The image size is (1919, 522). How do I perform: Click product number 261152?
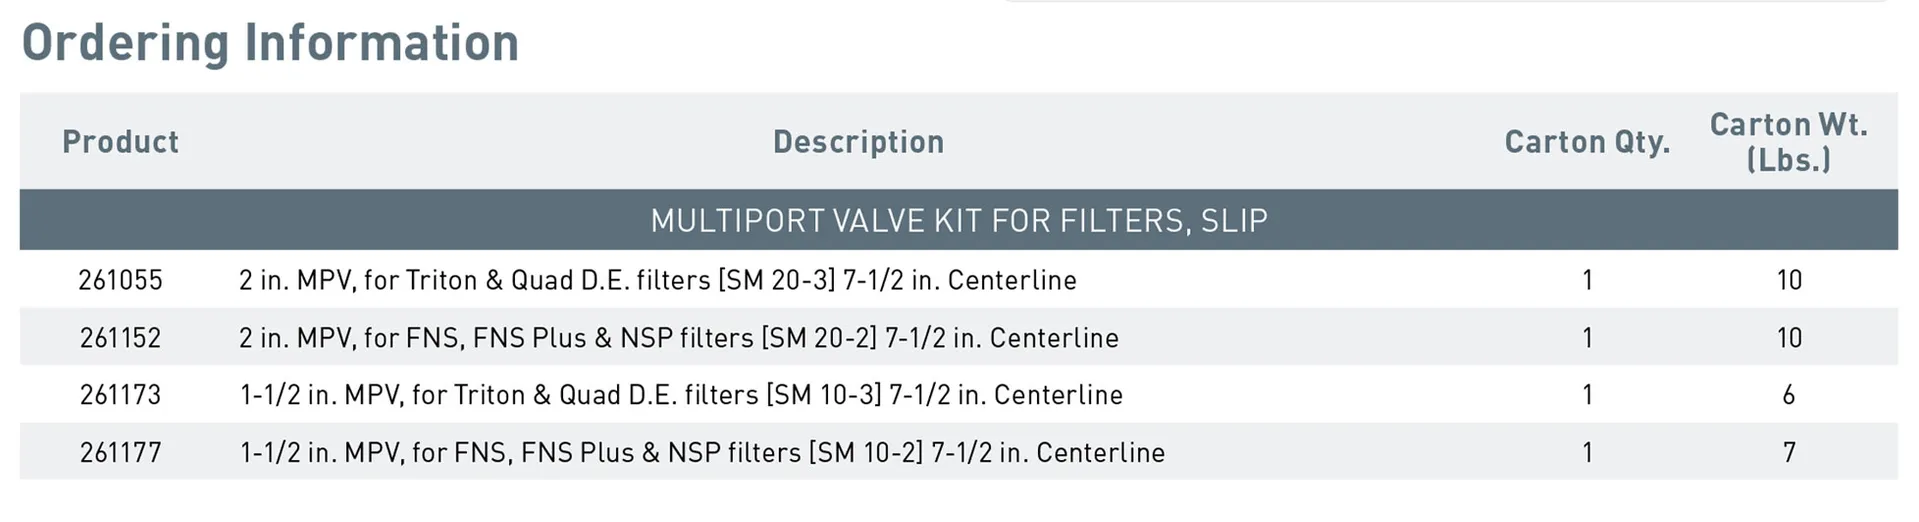[x=120, y=338]
